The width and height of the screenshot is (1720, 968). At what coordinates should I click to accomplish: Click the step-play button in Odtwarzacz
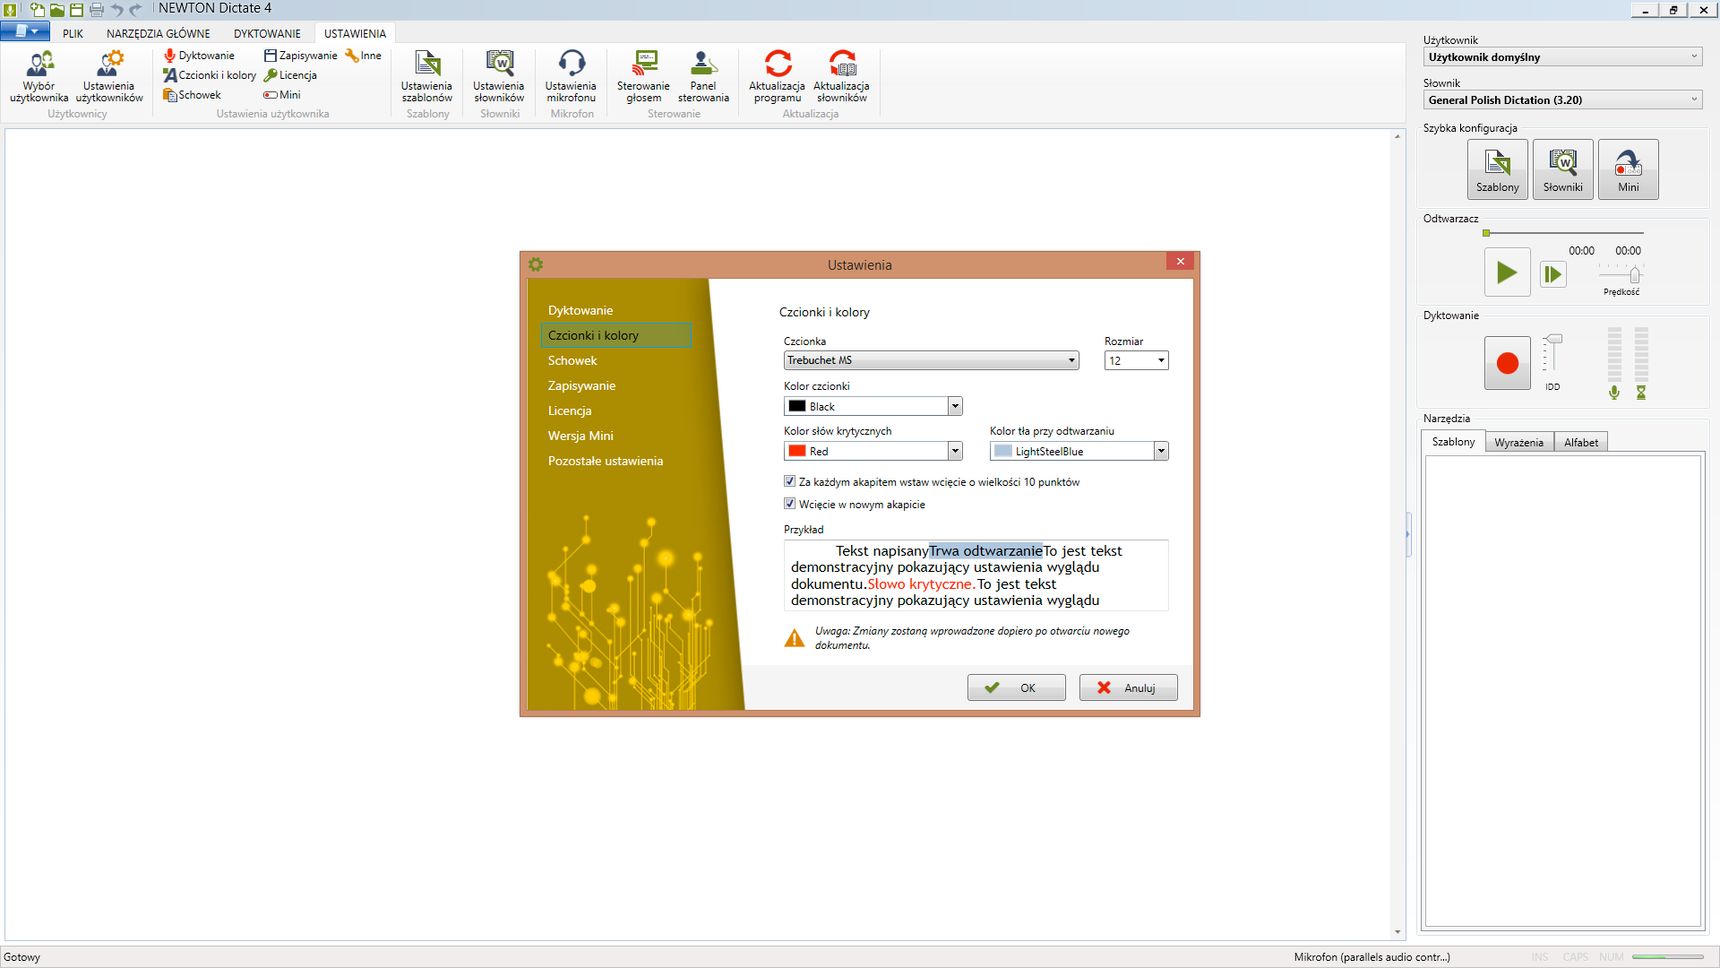pyautogui.click(x=1553, y=274)
